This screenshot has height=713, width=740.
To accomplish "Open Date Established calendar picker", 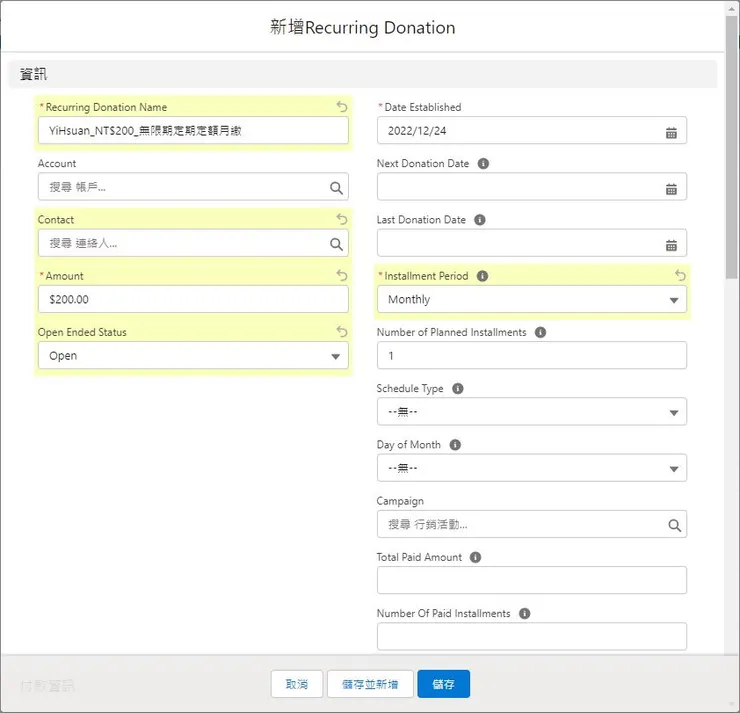I will [671, 132].
